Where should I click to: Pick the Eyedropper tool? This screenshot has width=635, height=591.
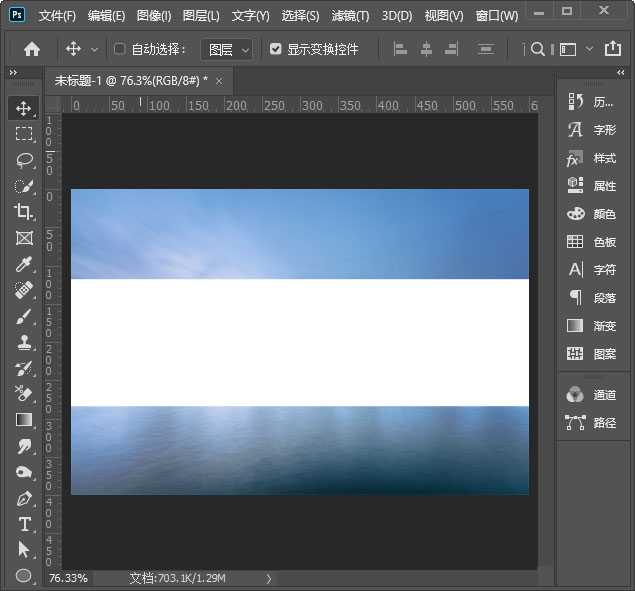pos(24,264)
